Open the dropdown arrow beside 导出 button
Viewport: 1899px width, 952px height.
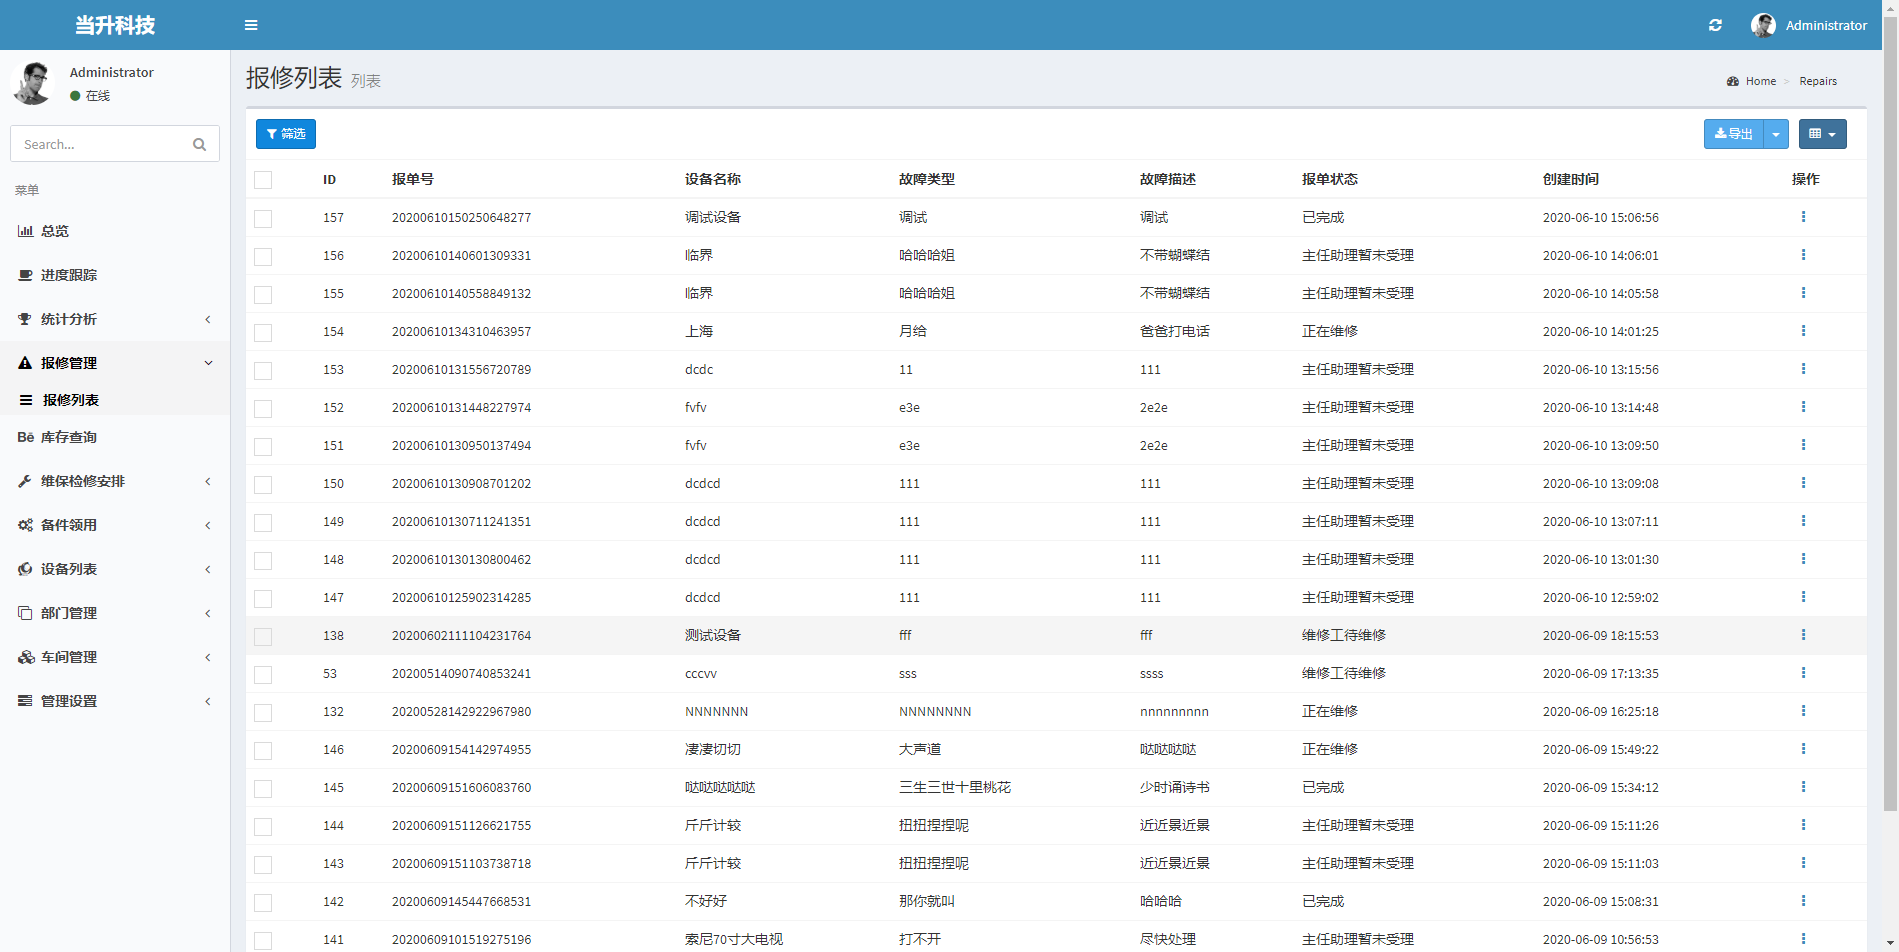[x=1776, y=134]
